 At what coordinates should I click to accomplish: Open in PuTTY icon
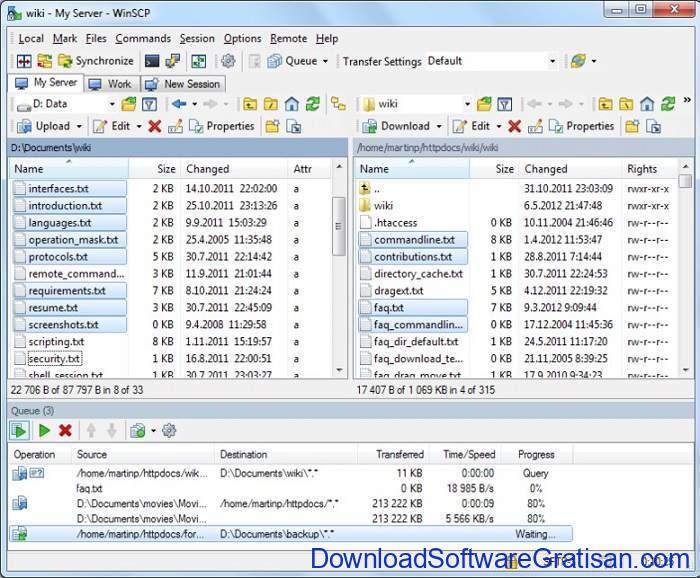172,61
